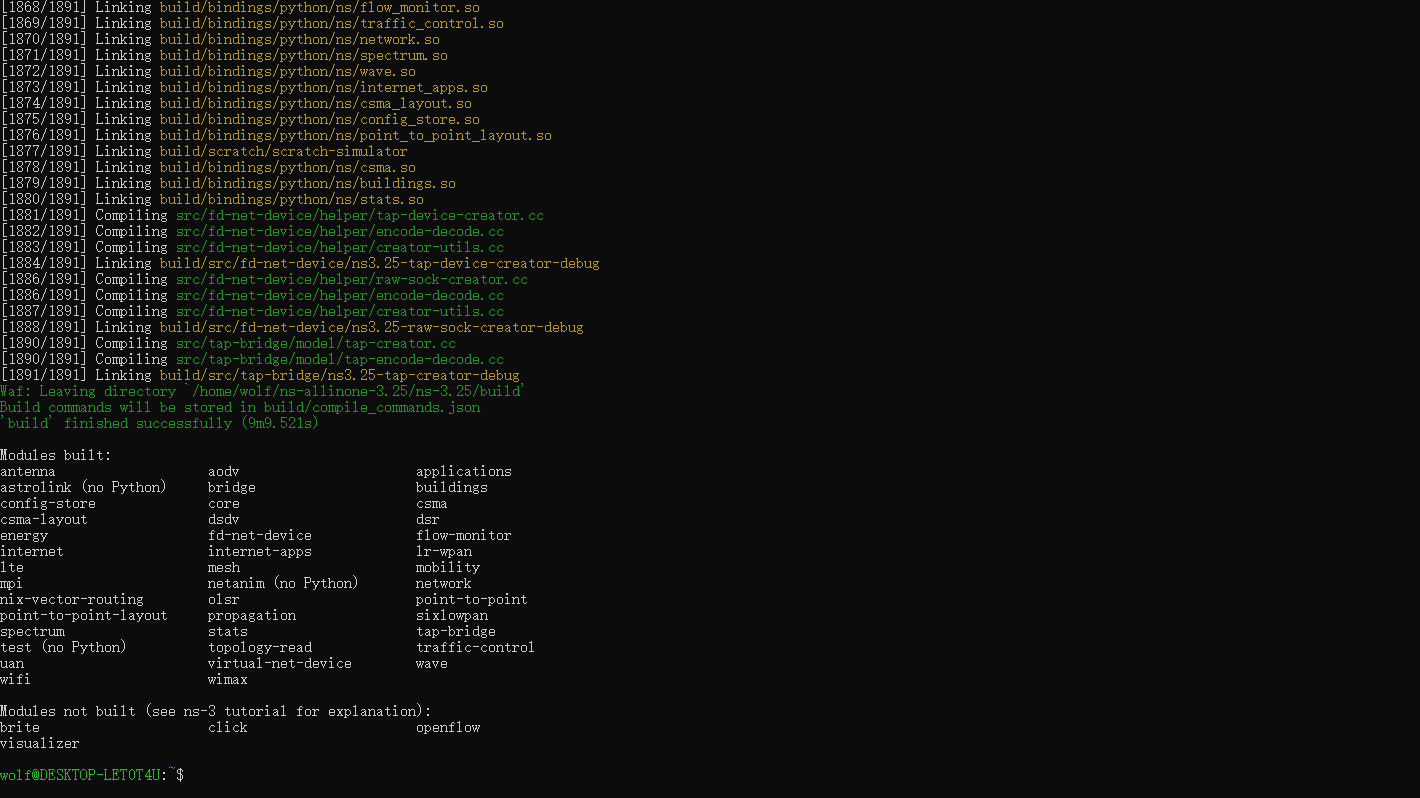Select the netanim (no Python) entry
This screenshot has width=1420, height=798.
point(282,583)
